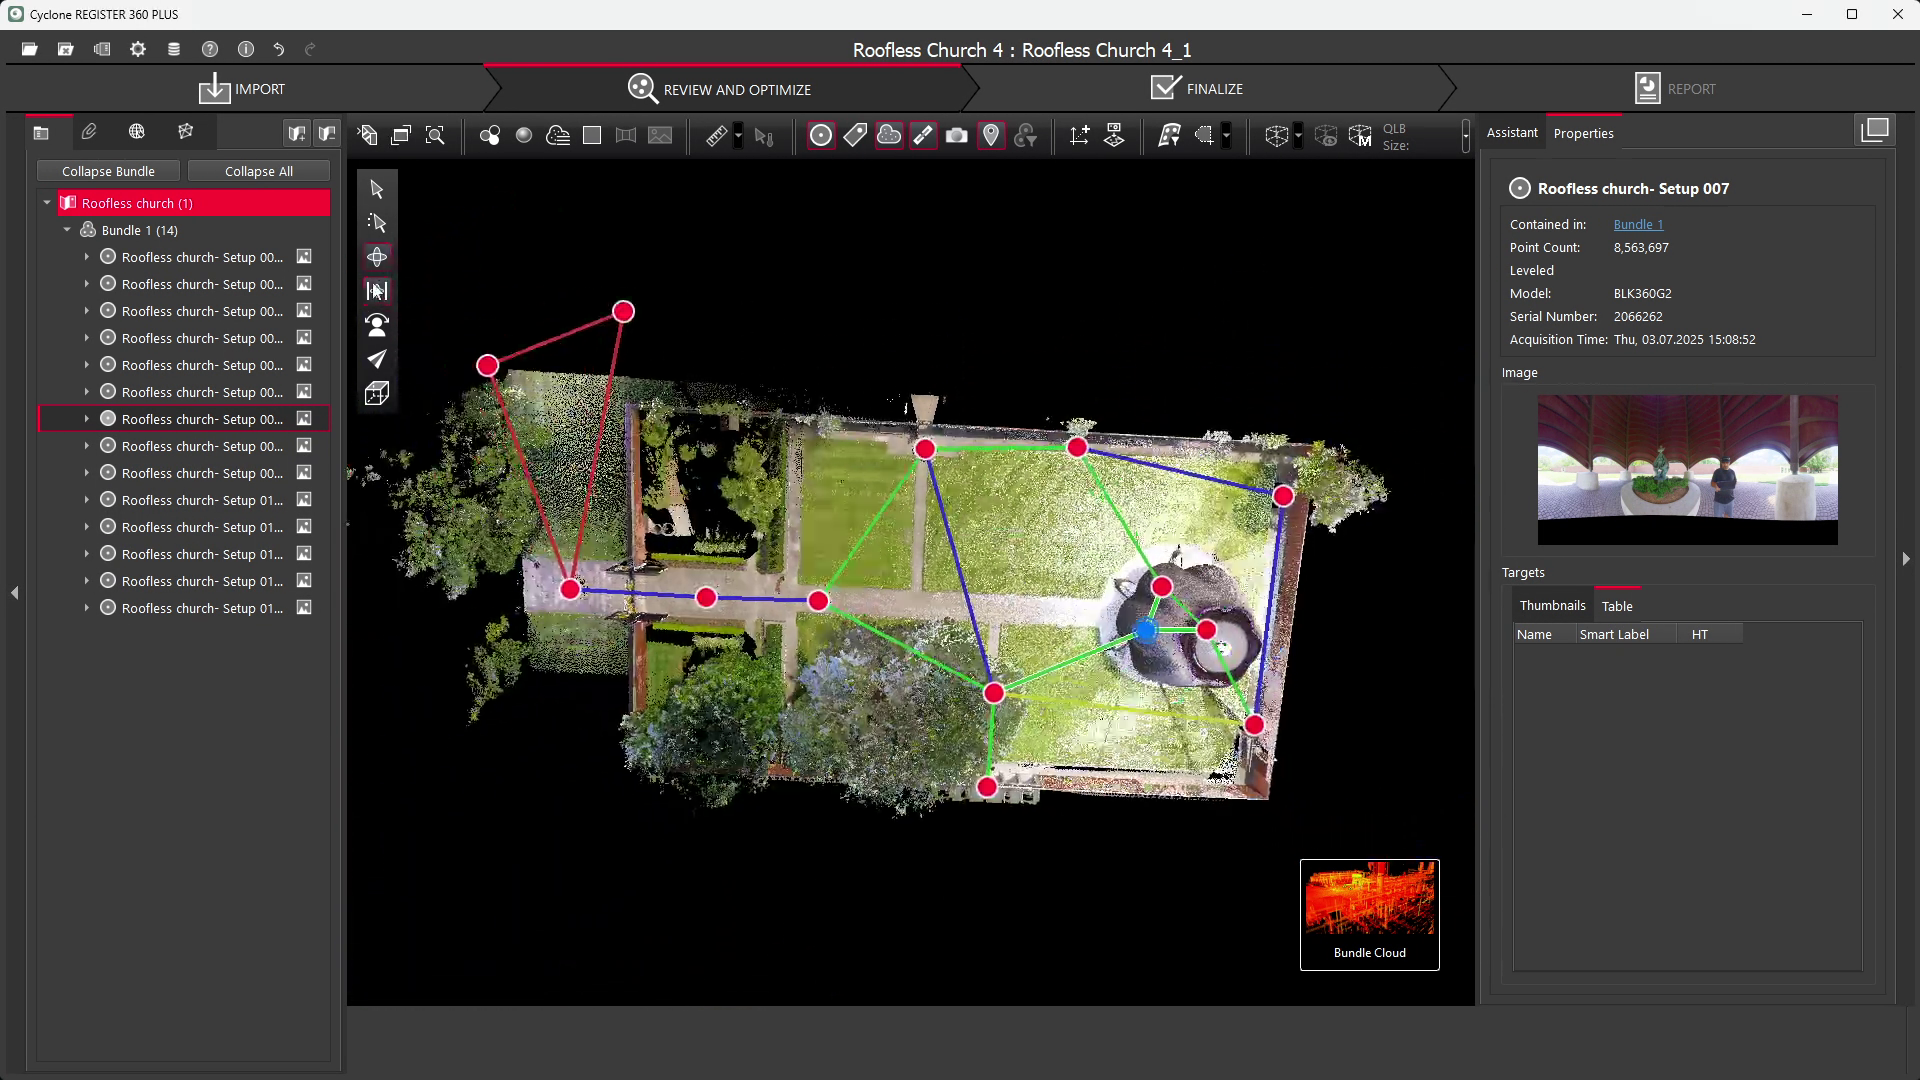Open the Thumbnails targets tab
This screenshot has width=1920, height=1080.
coord(1552,606)
